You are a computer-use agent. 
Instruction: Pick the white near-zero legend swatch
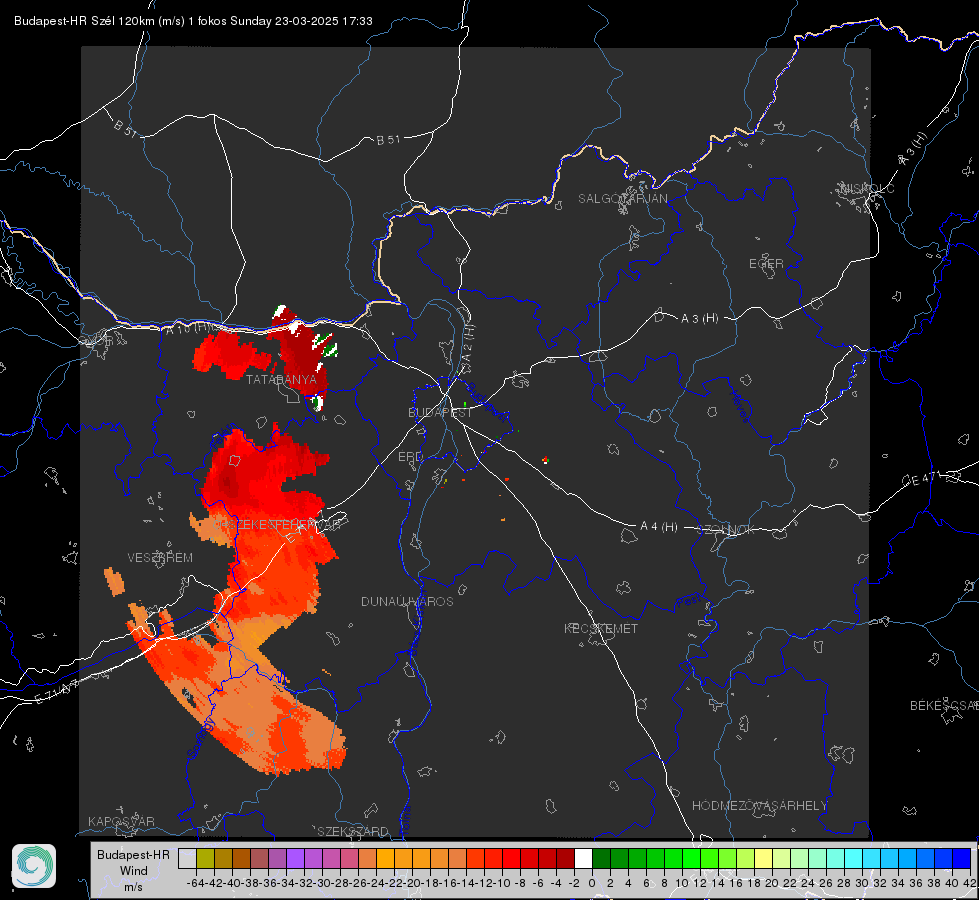[x=583, y=859]
